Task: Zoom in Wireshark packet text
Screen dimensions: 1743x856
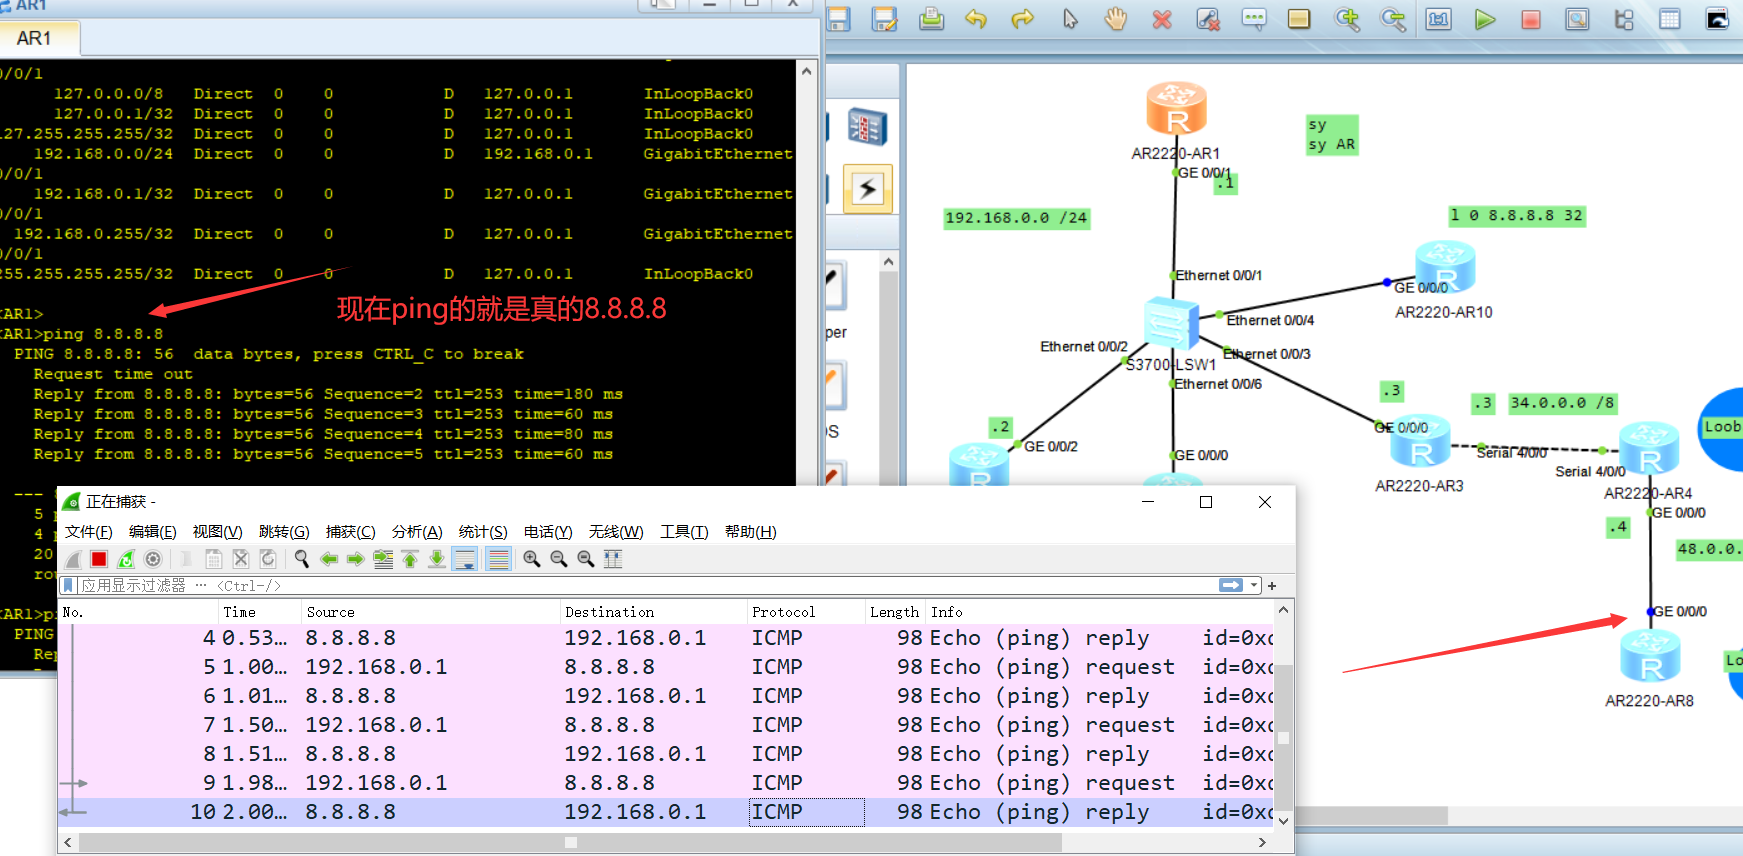Action: coord(532,559)
